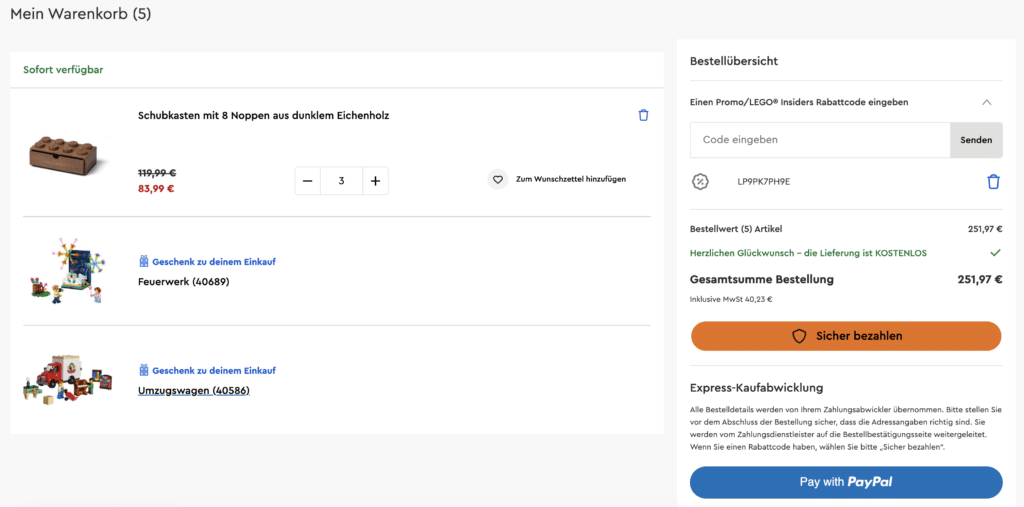Screen dimensions: 1024x507
Task: Click the Einen Promo/LEGO Insiders Rabattcode eingeben label
Action: (799, 102)
